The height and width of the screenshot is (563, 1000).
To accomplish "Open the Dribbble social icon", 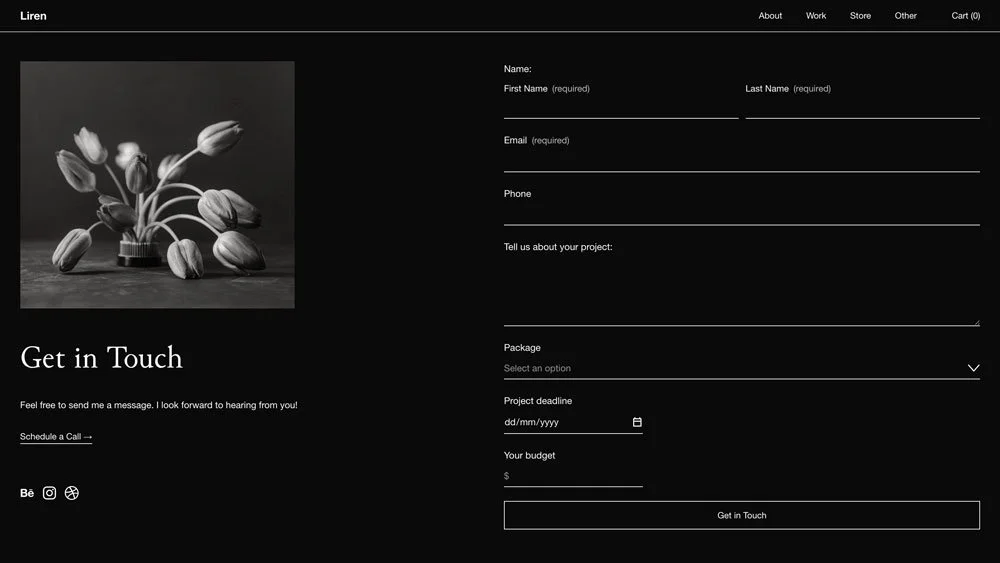I will (71, 493).
